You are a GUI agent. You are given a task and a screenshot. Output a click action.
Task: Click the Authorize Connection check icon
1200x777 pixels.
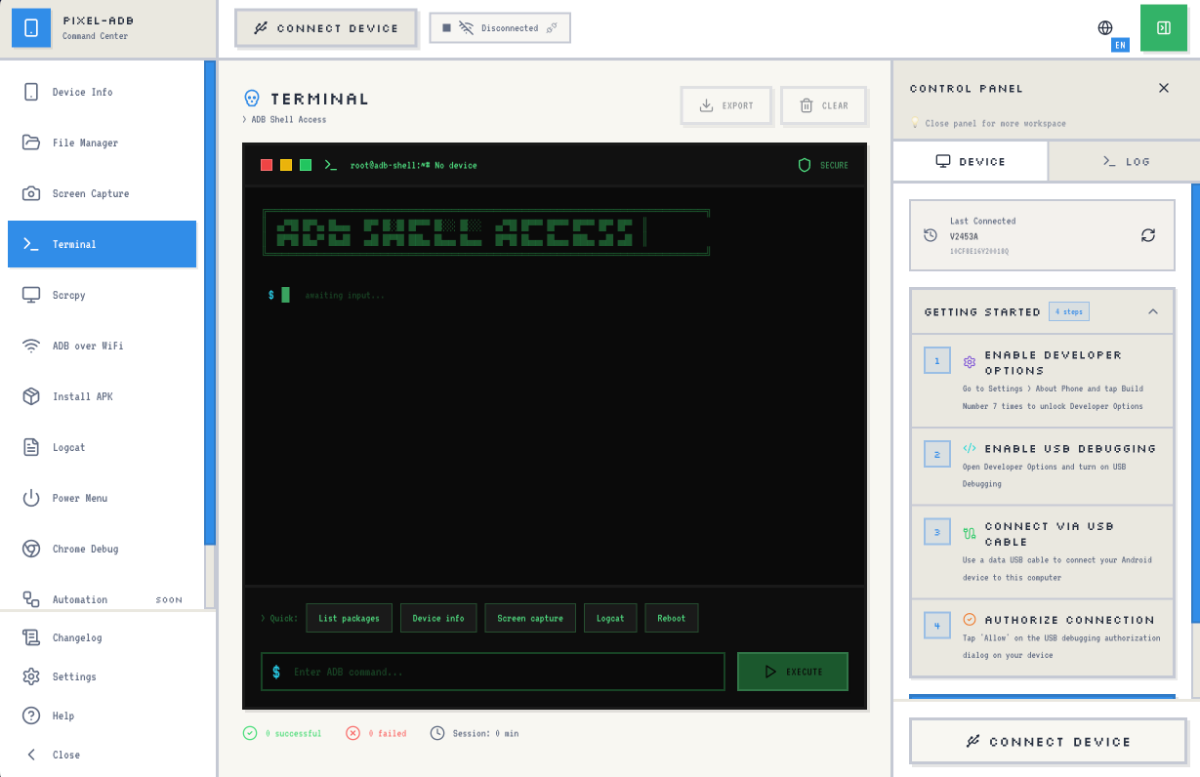[969, 620]
